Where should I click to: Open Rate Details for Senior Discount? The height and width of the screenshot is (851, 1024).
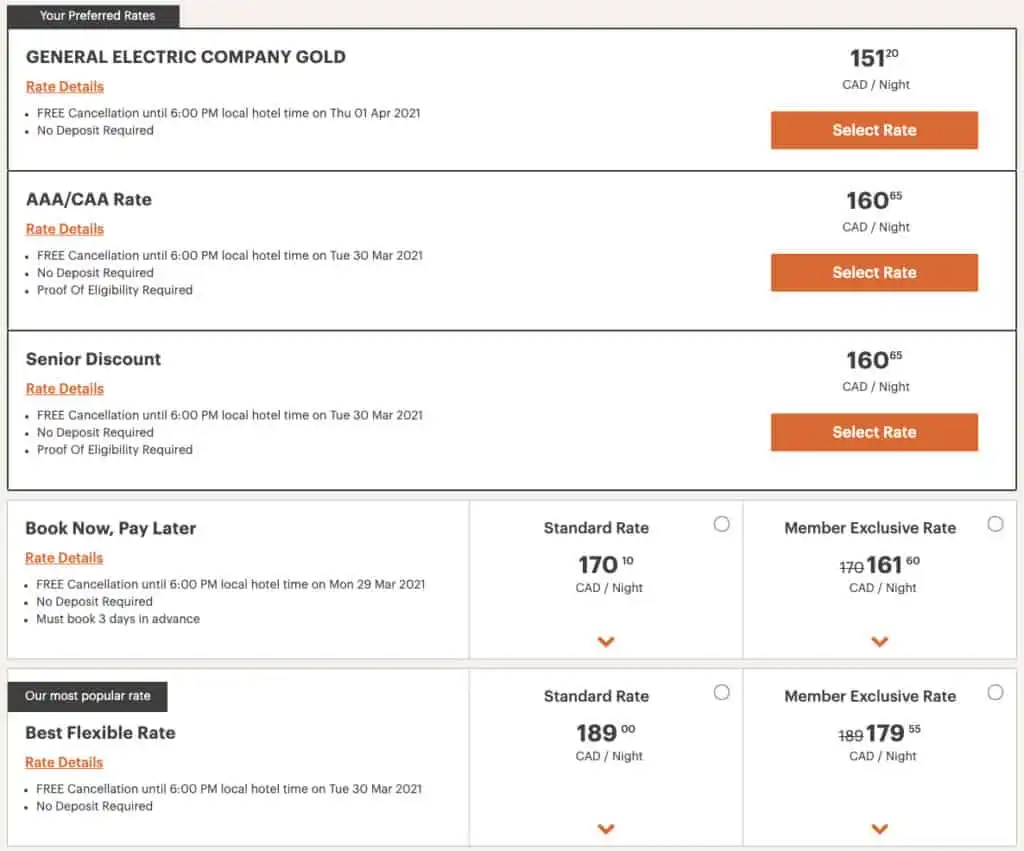tap(65, 389)
